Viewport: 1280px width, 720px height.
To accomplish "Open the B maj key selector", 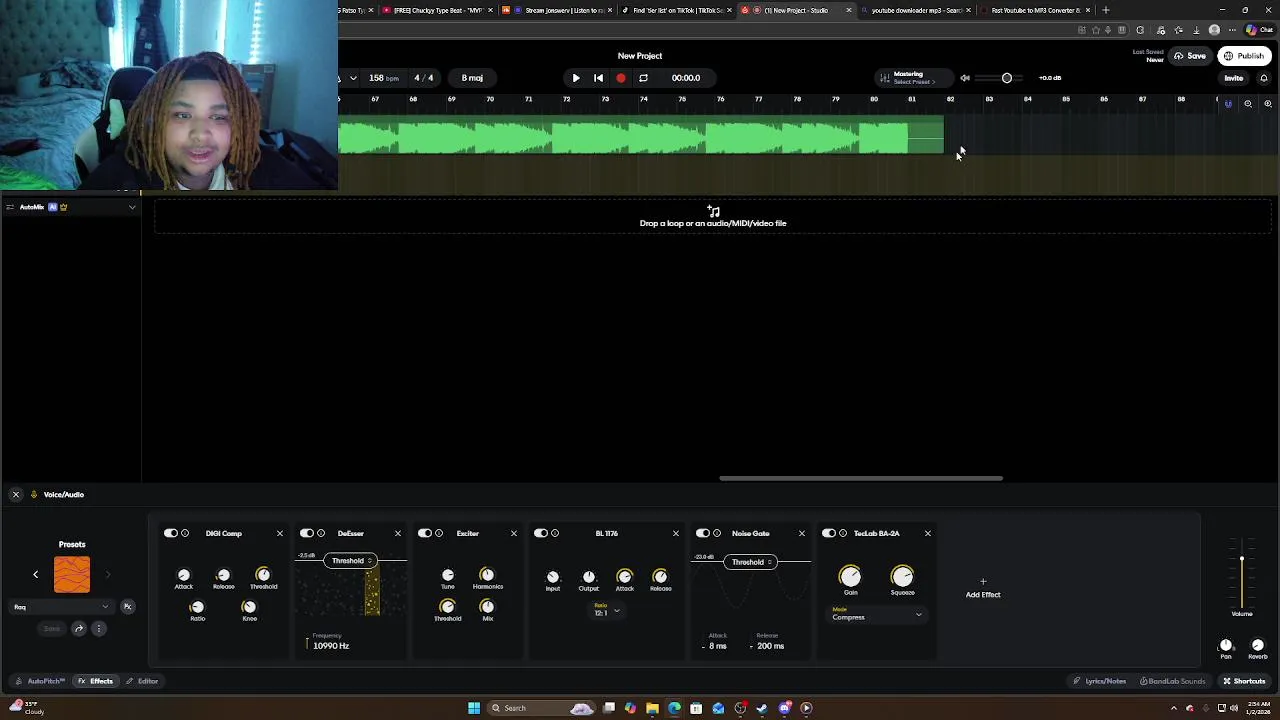I will click(472, 78).
